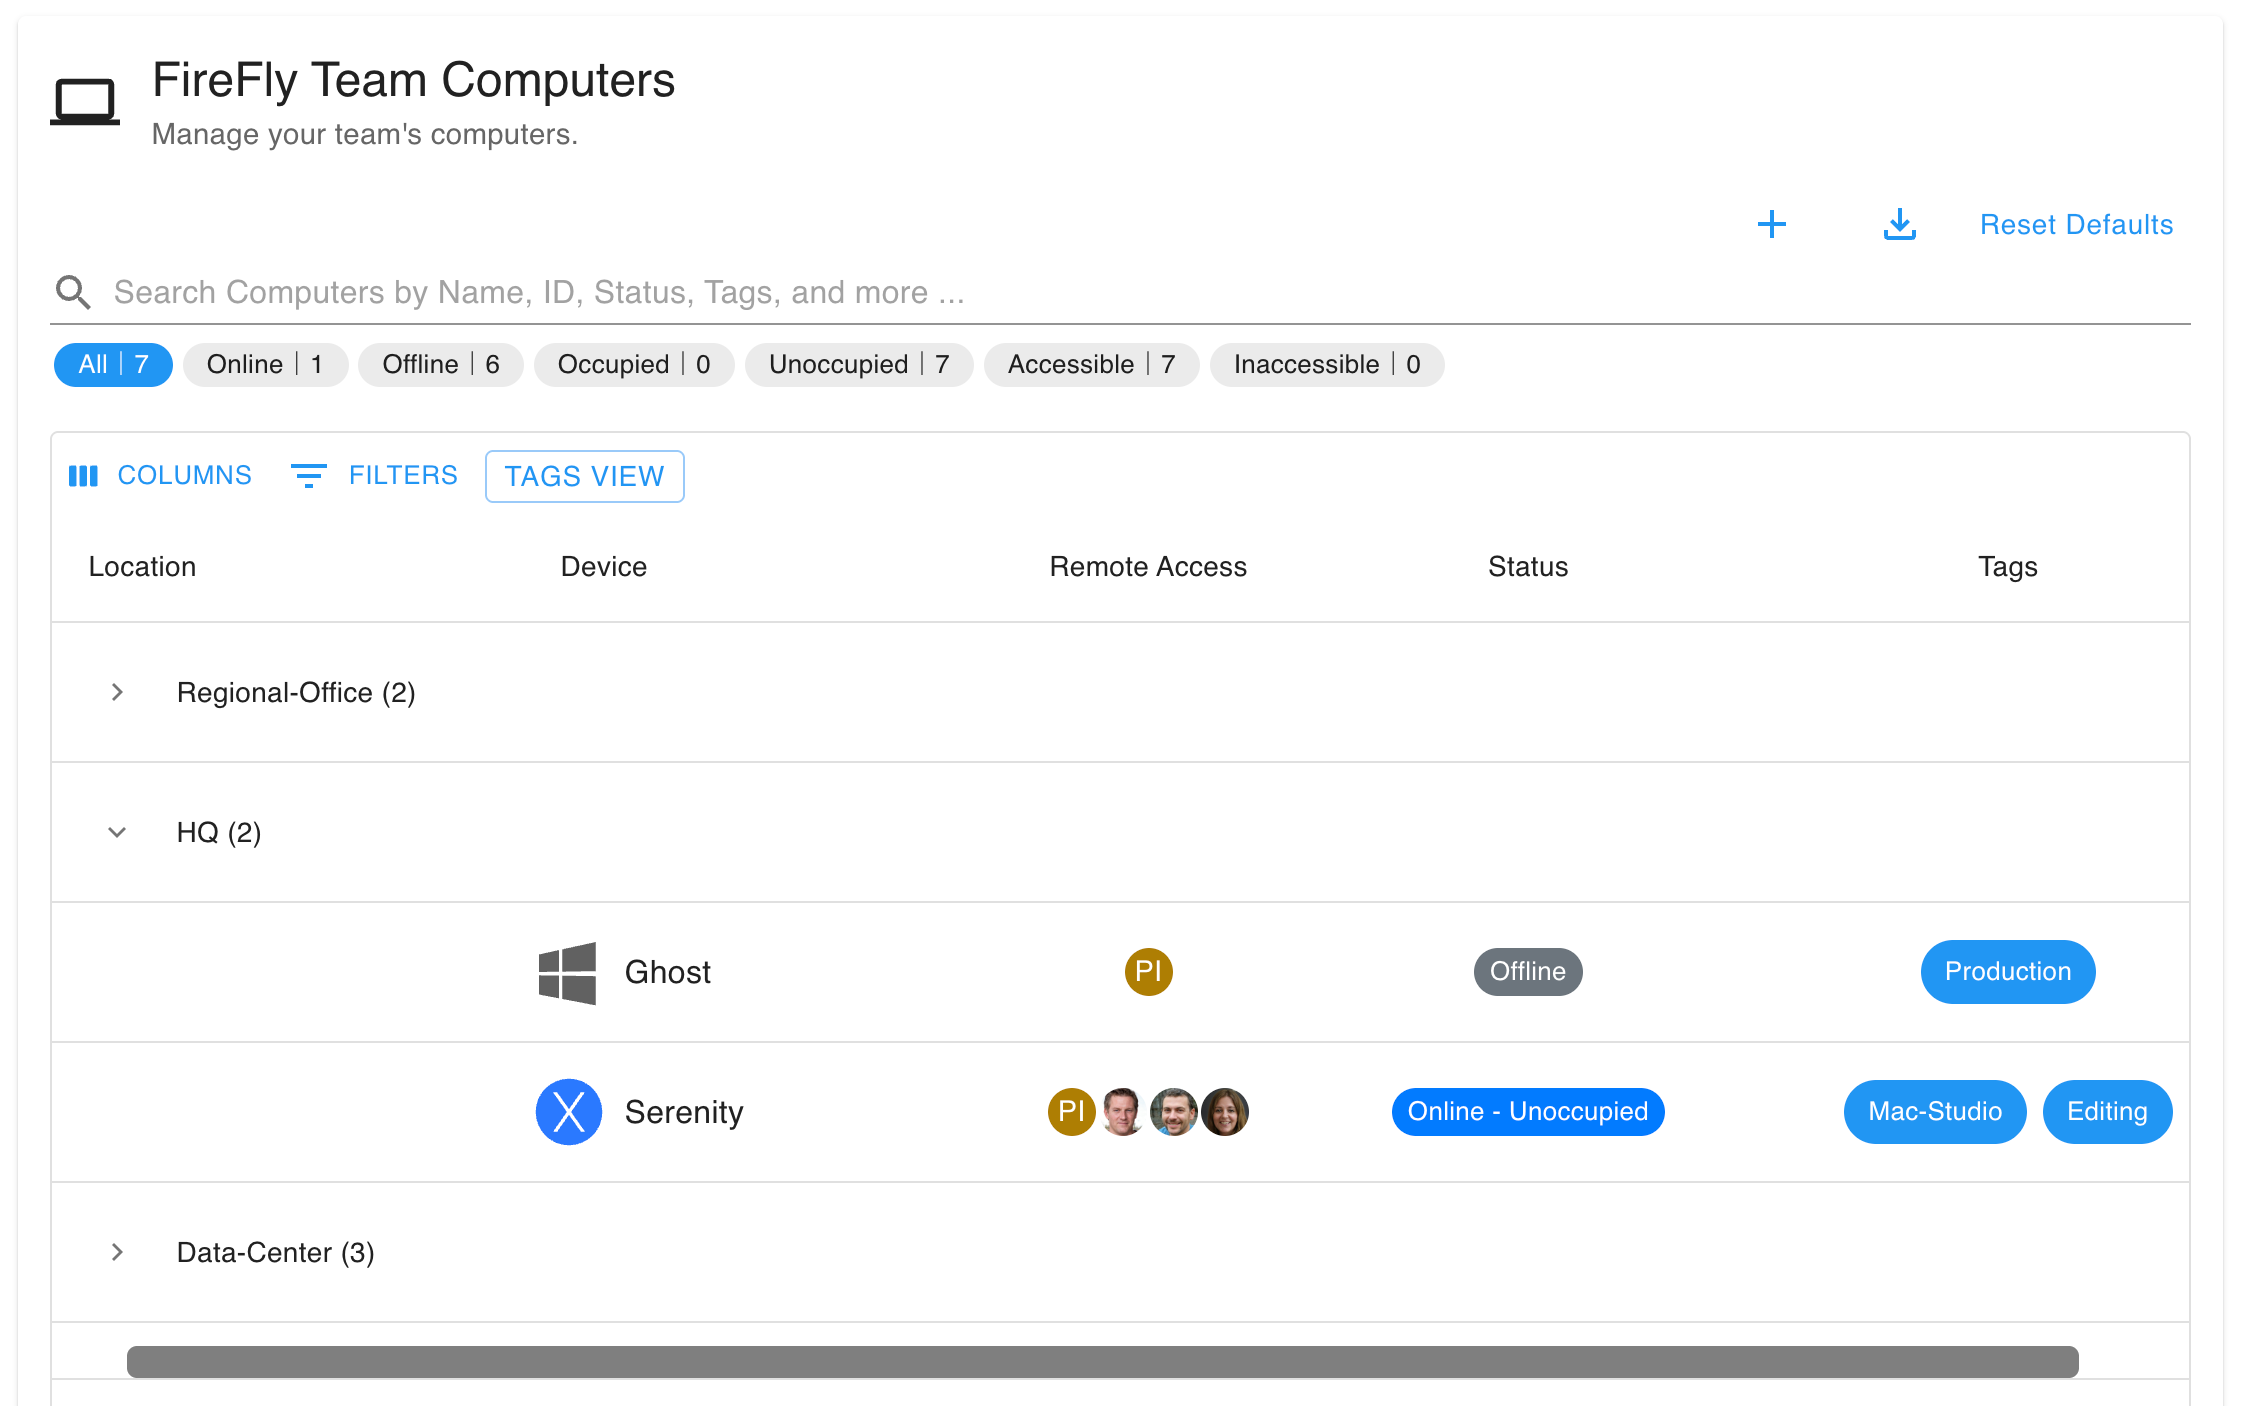This screenshot has height=1406, width=2254.
Task: Sort by the Tags column header
Action: click(x=2007, y=567)
